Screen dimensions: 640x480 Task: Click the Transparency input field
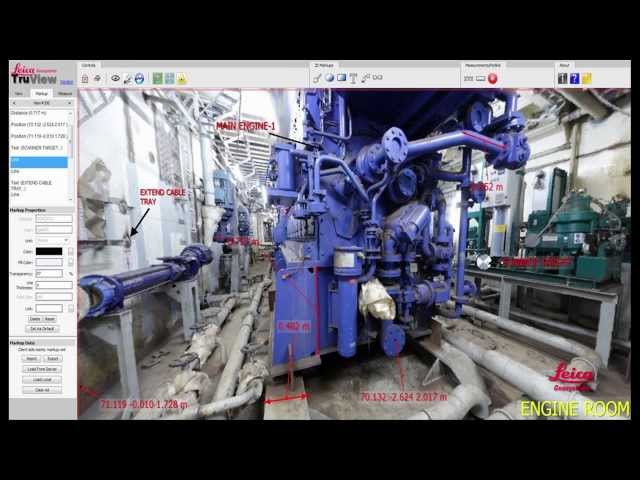tap(49, 273)
